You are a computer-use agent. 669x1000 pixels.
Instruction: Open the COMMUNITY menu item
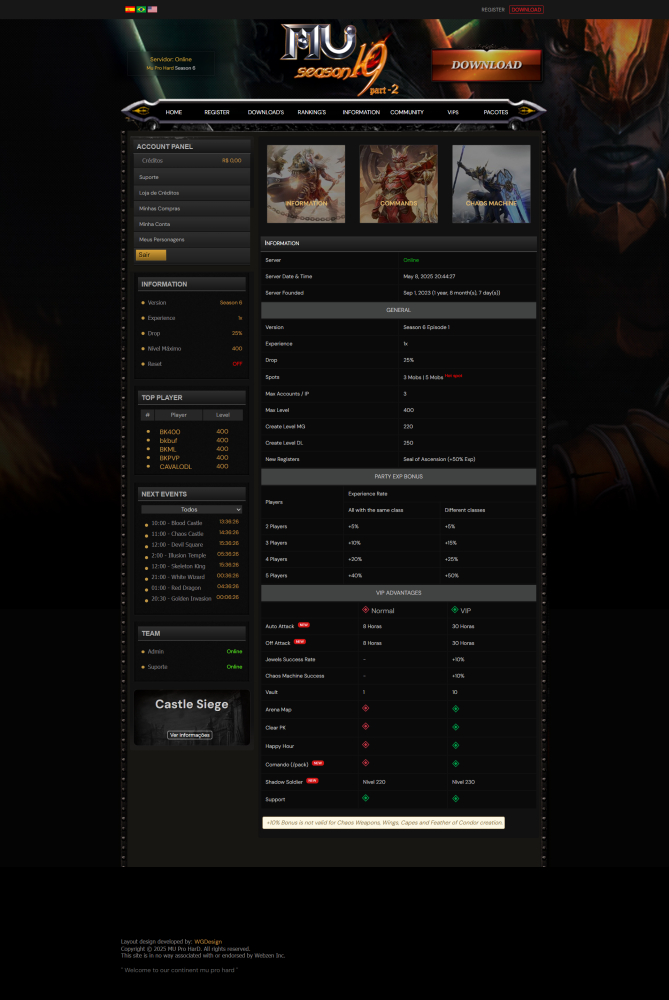coord(407,112)
